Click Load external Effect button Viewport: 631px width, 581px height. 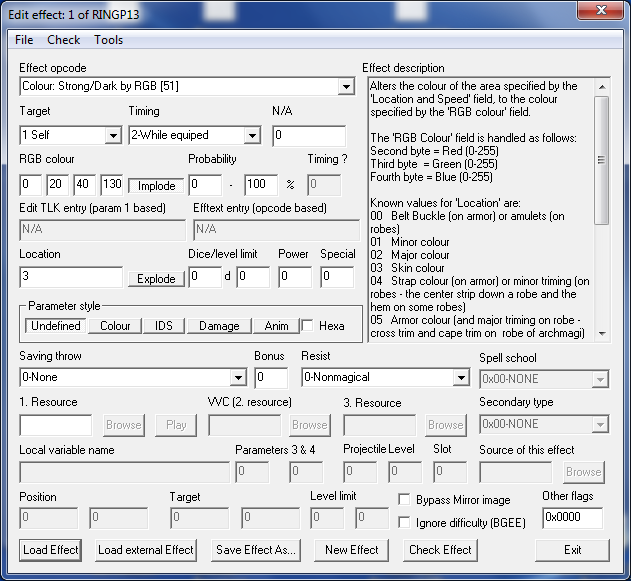pyautogui.click(x=146, y=550)
